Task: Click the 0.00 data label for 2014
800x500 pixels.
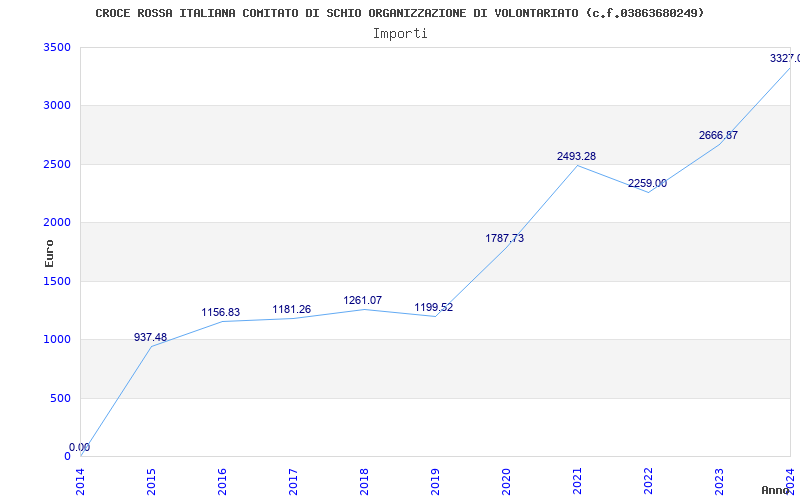Action: click(x=80, y=447)
